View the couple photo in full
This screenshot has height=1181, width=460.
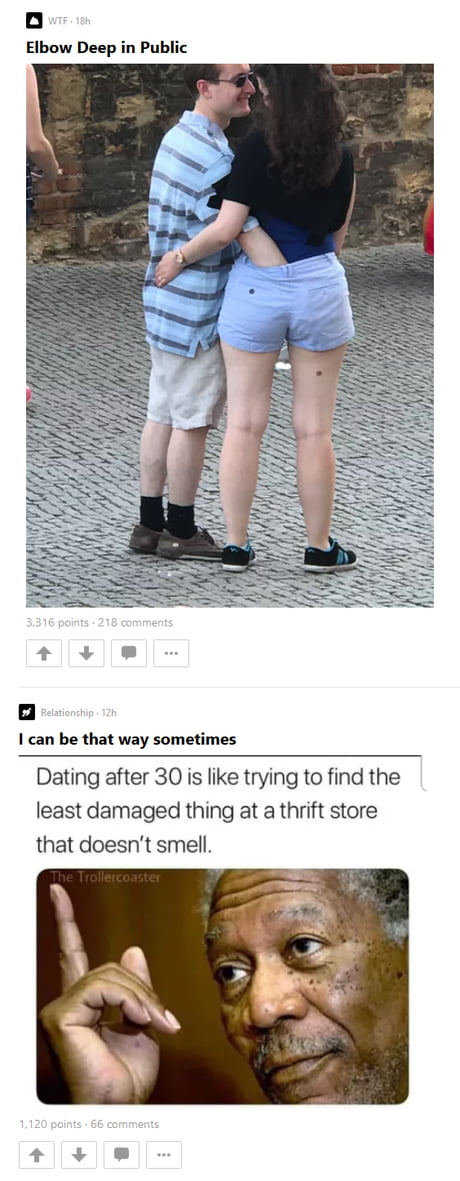pos(230,335)
